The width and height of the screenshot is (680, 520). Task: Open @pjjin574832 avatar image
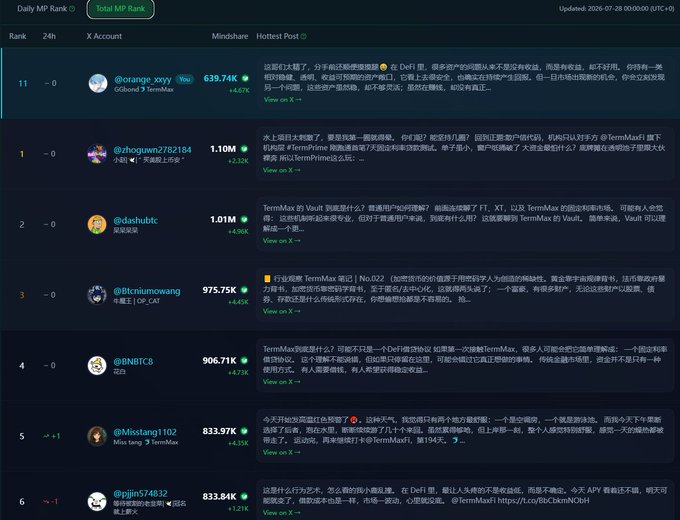coord(97,502)
